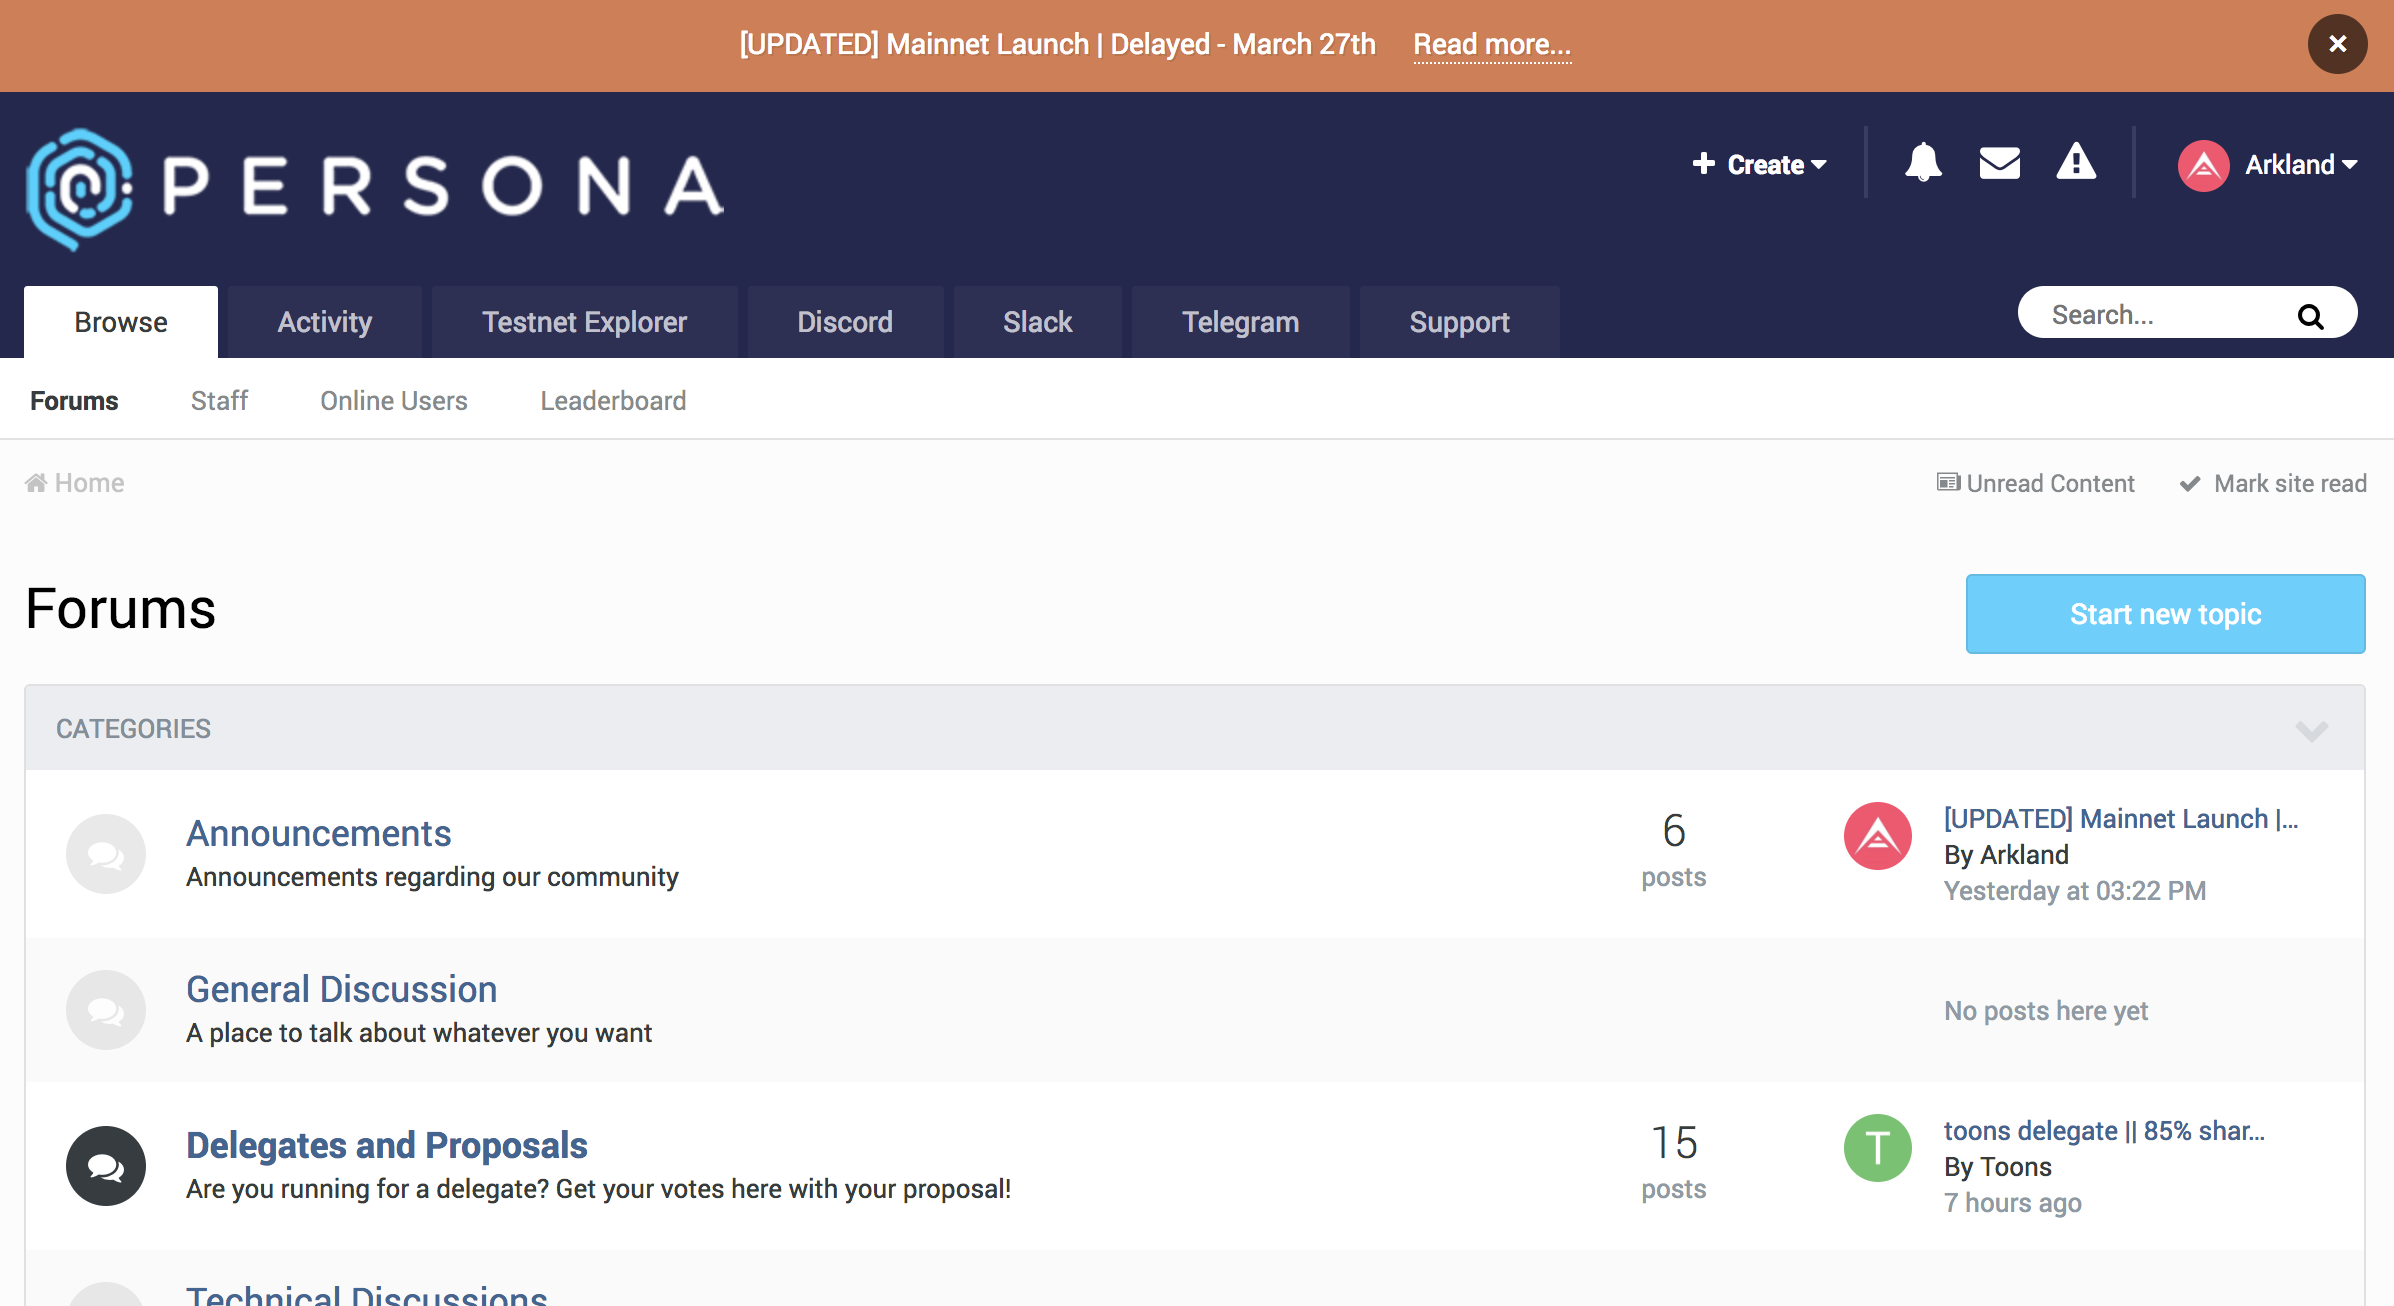Click the Start new topic button
The image size is (2394, 1306).
click(x=2166, y=613)
